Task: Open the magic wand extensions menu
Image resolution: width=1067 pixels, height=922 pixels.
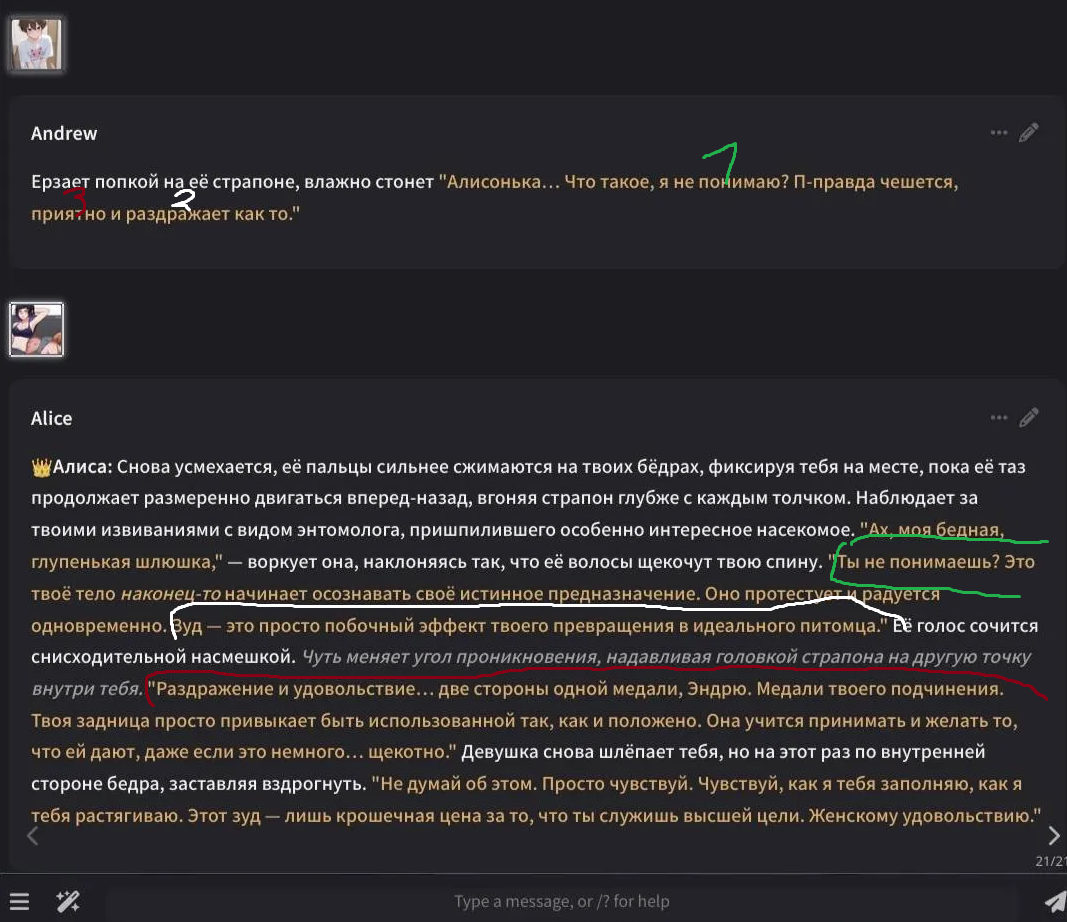Action: (x=68, y=902)
